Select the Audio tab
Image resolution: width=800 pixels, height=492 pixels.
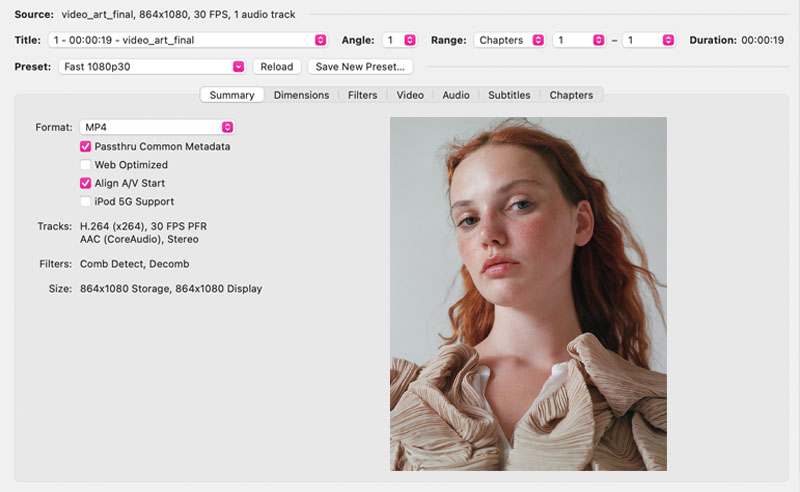456,95
